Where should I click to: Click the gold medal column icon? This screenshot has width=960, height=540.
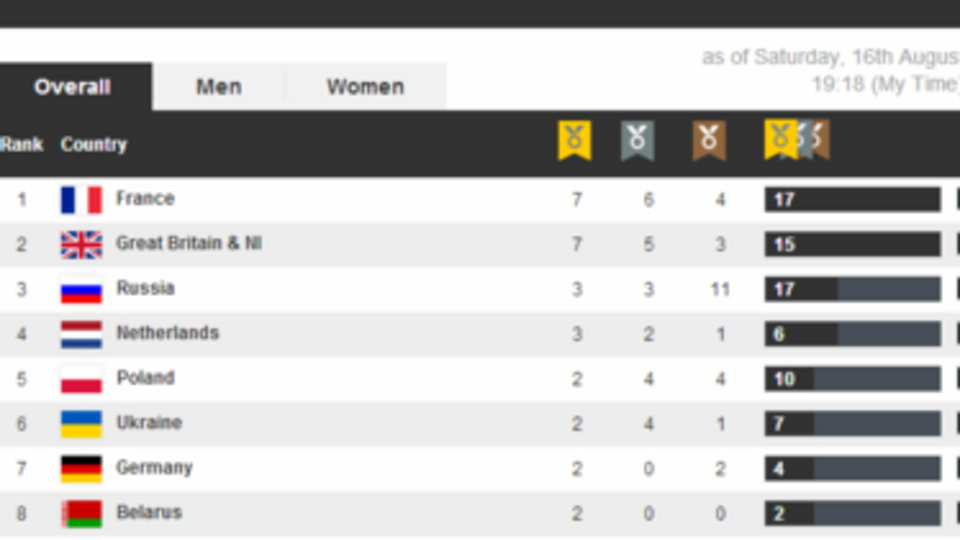tap(575, 141)
